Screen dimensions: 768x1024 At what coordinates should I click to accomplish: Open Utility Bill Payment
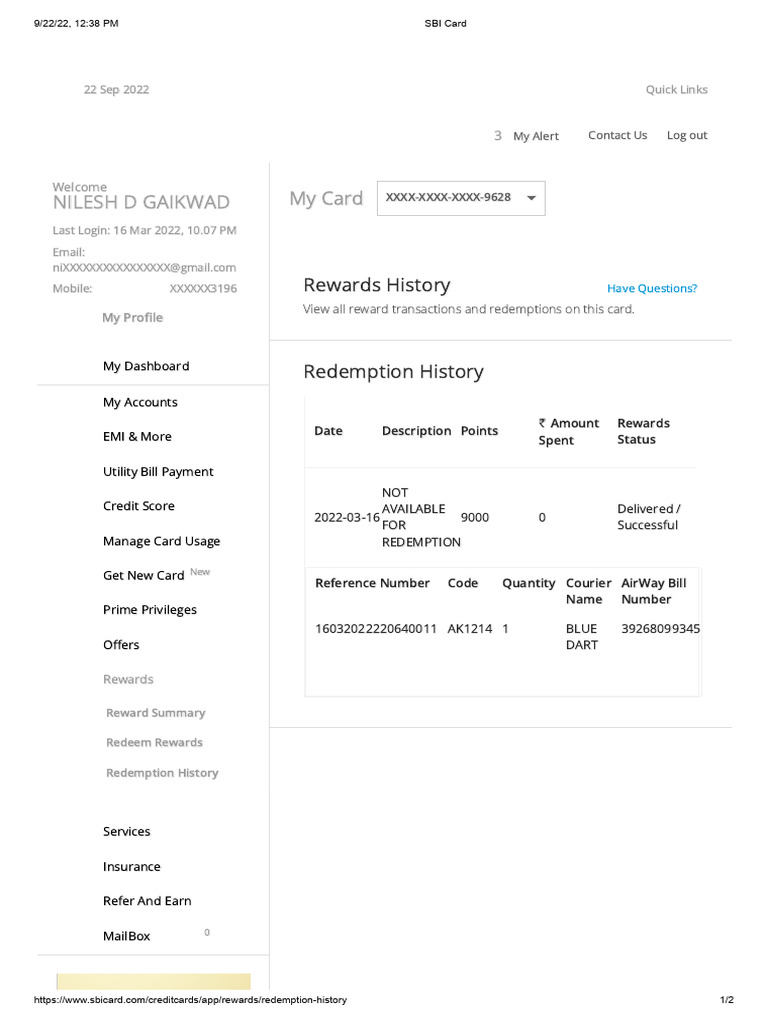point(158,472)
